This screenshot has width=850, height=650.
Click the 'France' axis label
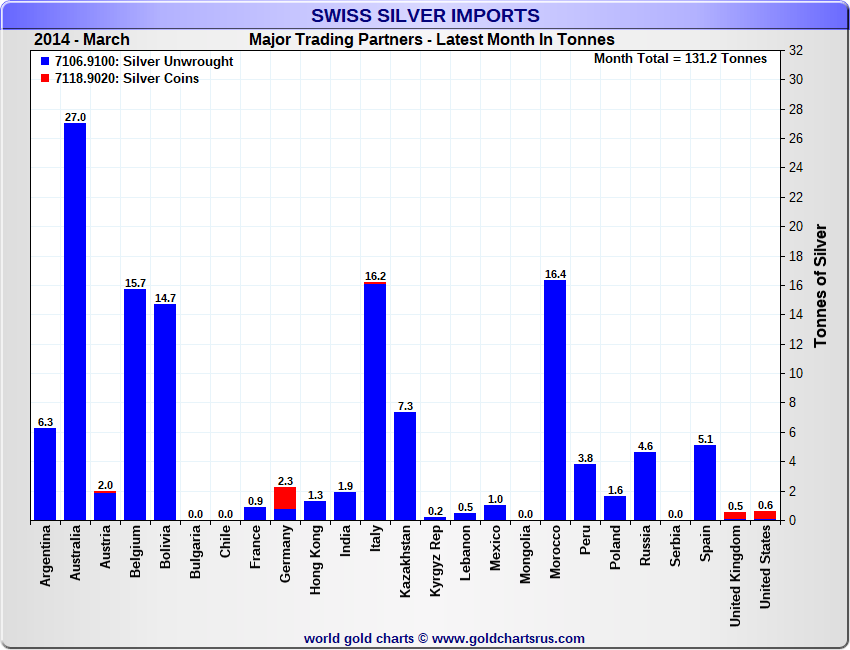click(255, 547)
